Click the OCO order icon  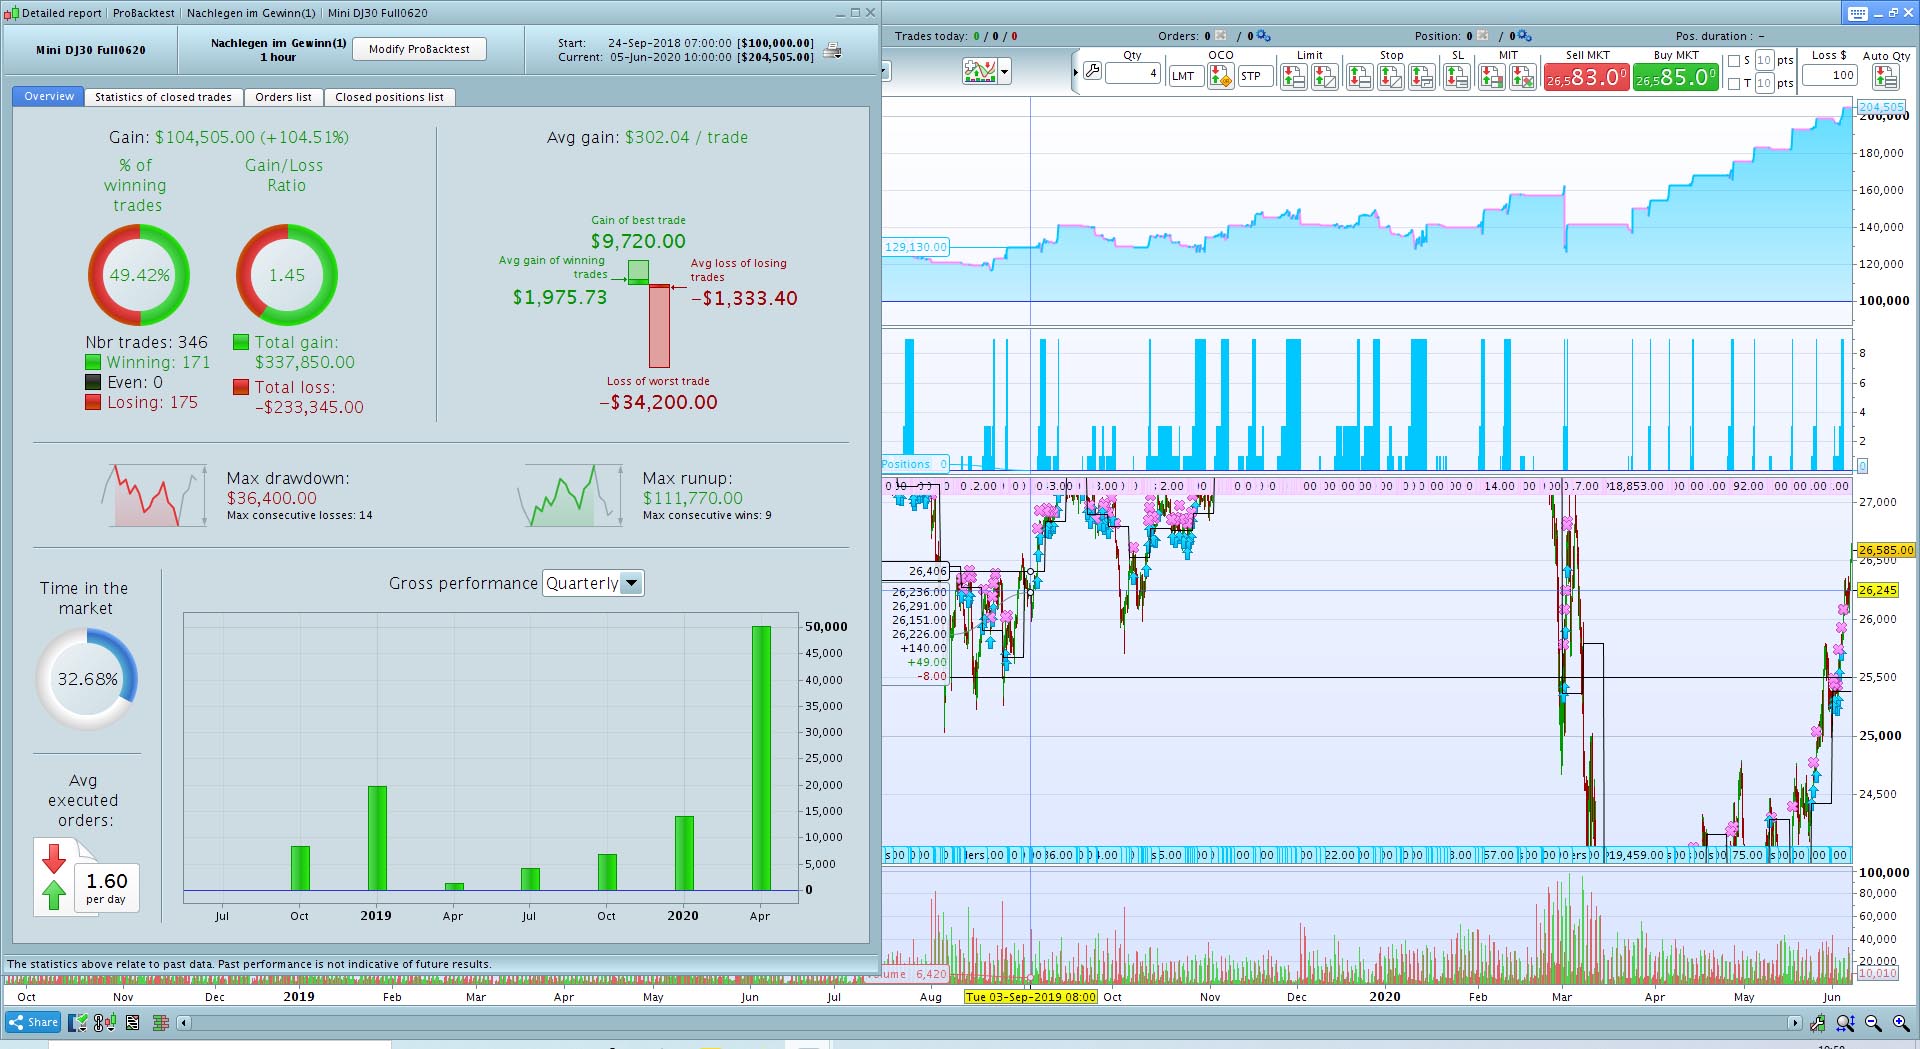[x=1220, y=76]
